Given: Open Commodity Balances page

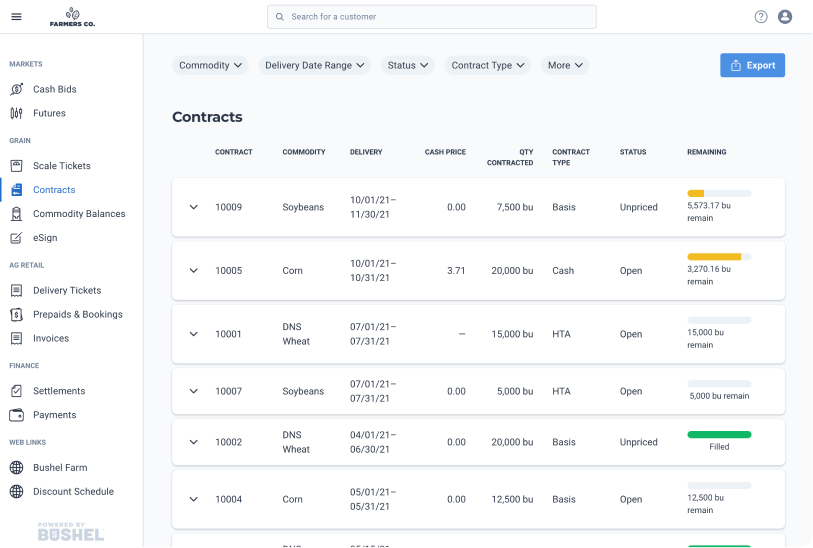Looking at the screenshot, I should pos(79,214).
